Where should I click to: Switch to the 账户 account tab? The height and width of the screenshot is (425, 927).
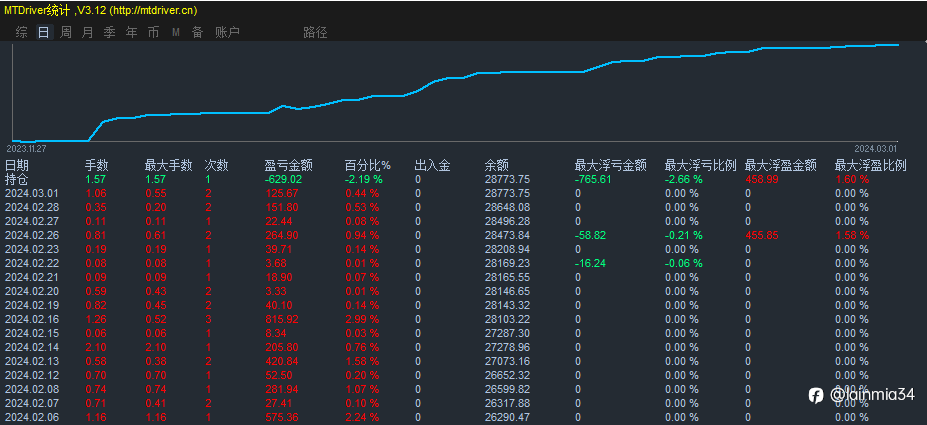(x=228, y=33)
